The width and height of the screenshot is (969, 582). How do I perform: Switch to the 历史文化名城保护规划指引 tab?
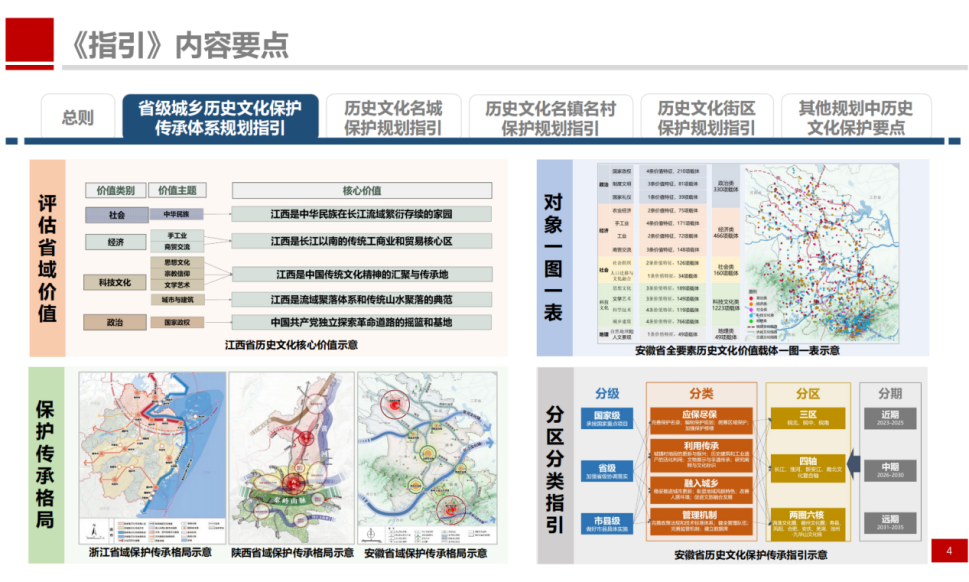tap(392, 117)
